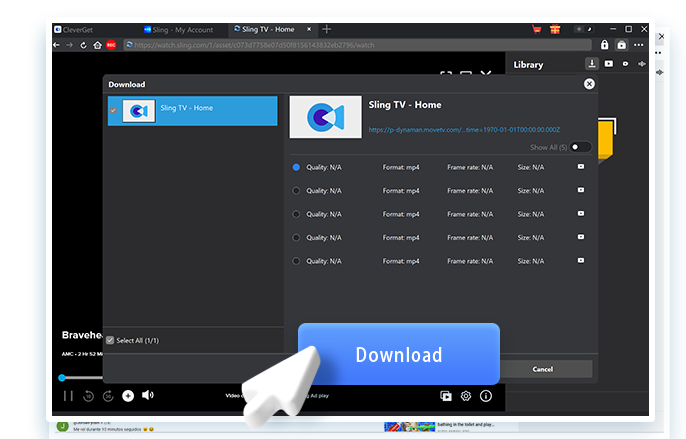Click the small thumbnail in the download list
The width and height of the screenshot is (686, 439).
coord(139,111)
